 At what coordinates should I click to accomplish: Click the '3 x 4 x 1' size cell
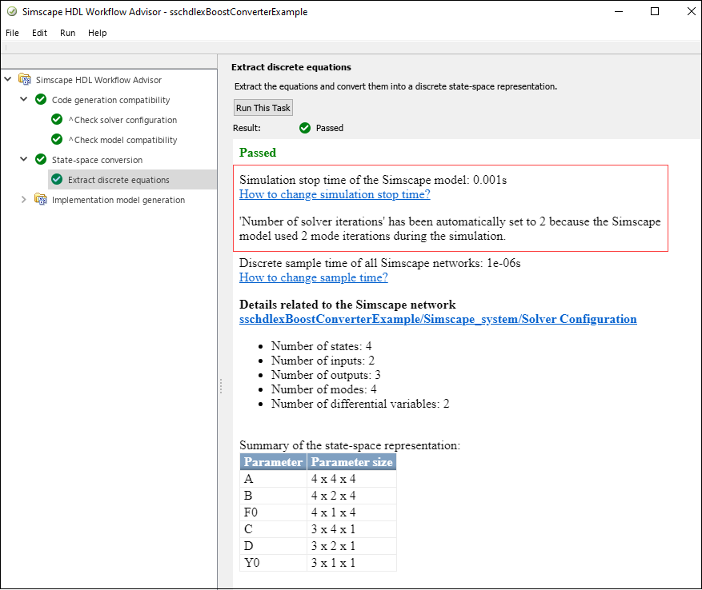[351, 529]
